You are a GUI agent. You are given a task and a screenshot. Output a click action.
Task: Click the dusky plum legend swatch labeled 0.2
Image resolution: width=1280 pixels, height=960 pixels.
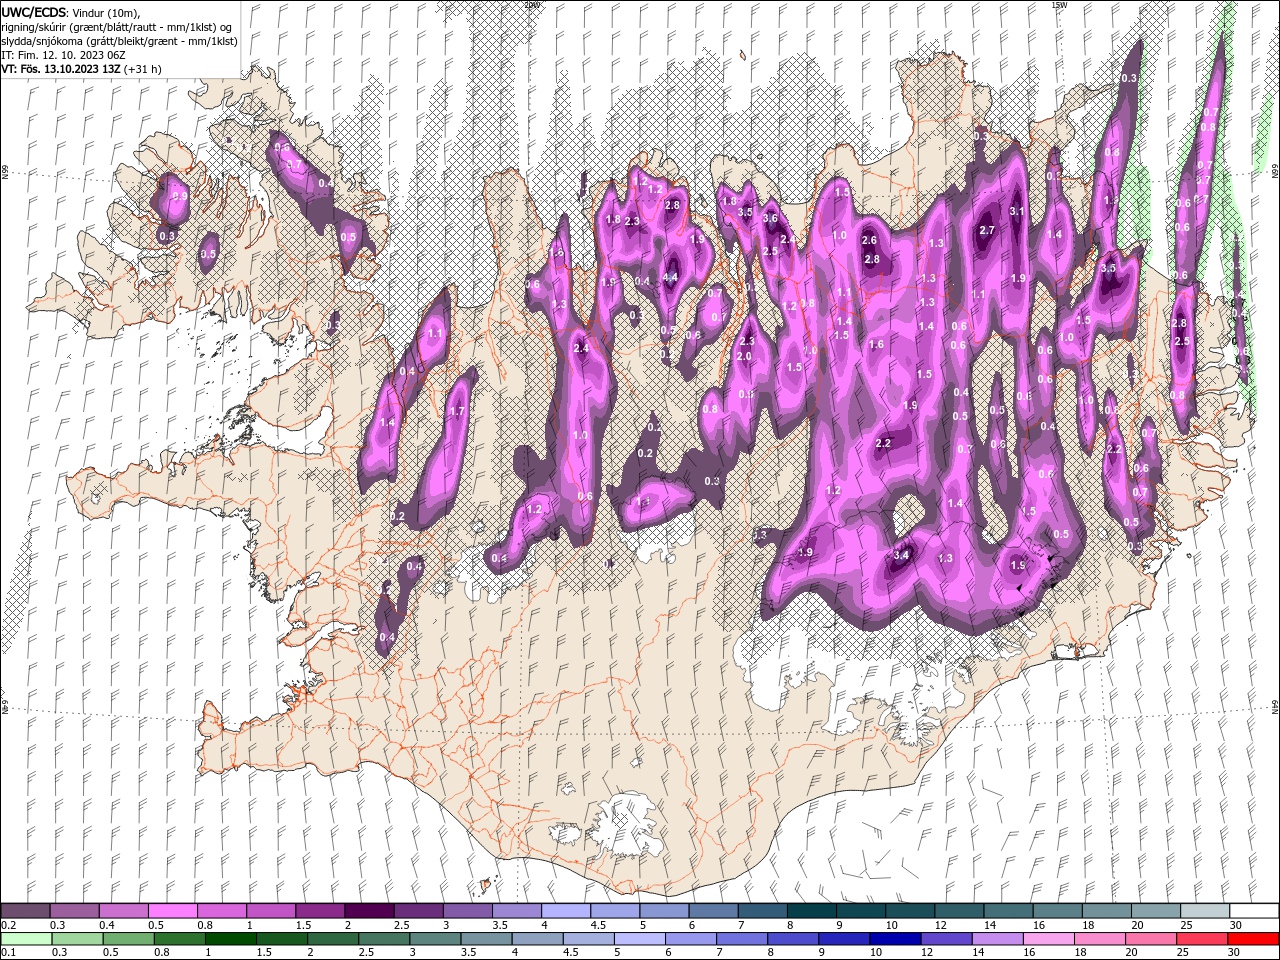point(25,911)
